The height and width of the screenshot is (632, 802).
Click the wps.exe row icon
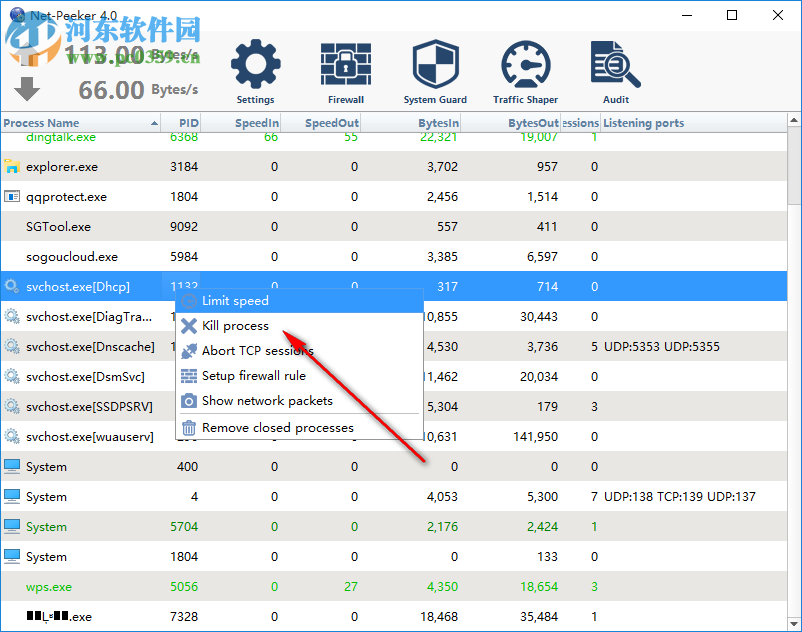pos(12,586)
